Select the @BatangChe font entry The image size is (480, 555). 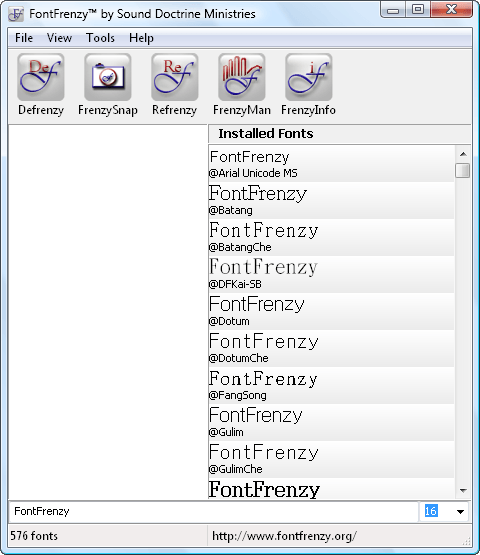coord(331,238)
